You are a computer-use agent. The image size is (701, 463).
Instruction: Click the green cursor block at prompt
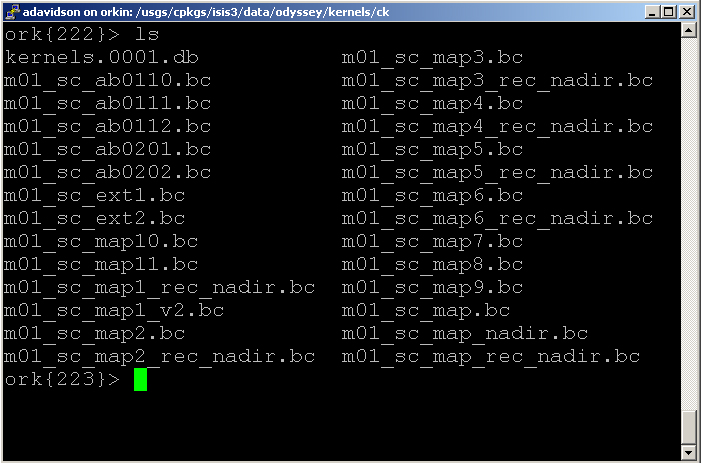[140, 380]
